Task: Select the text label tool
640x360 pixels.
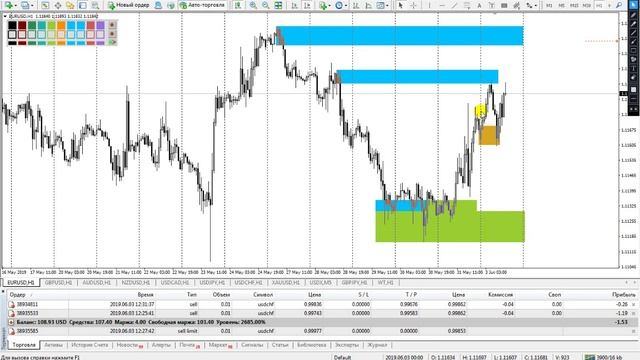Action: coord(491,5)
